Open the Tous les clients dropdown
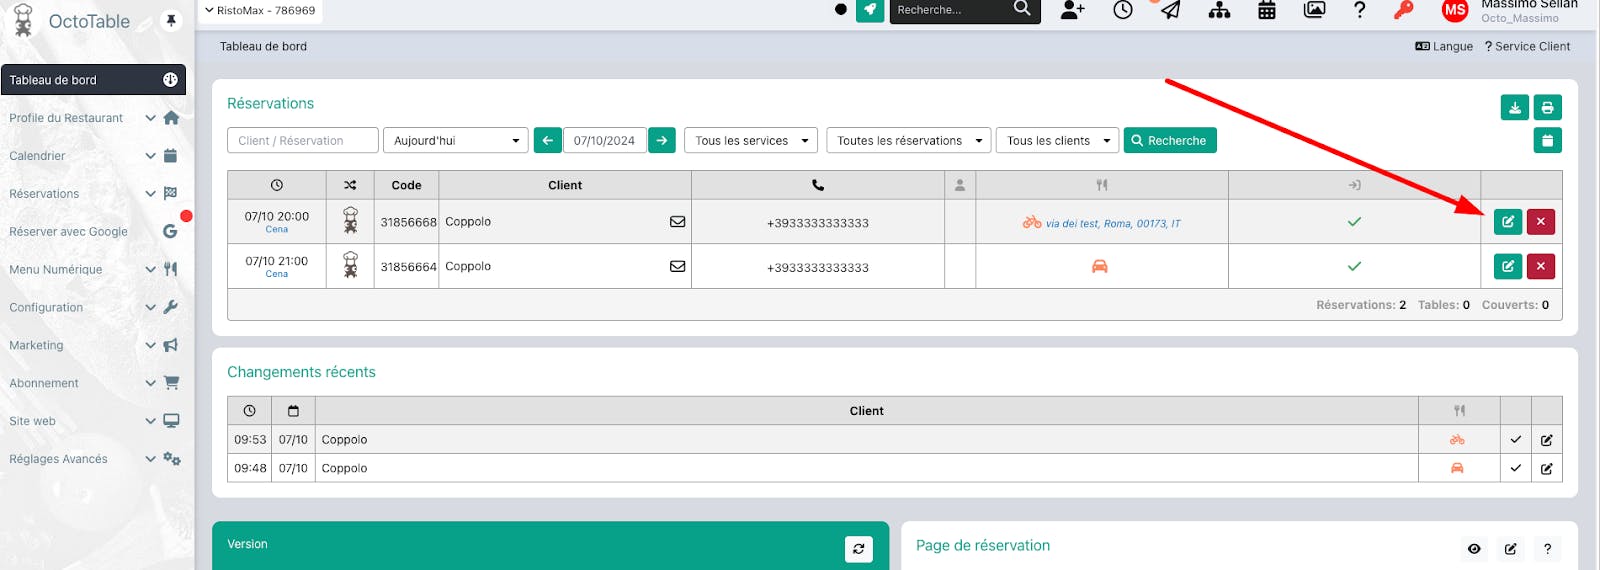 click(x=1058, y=141)
